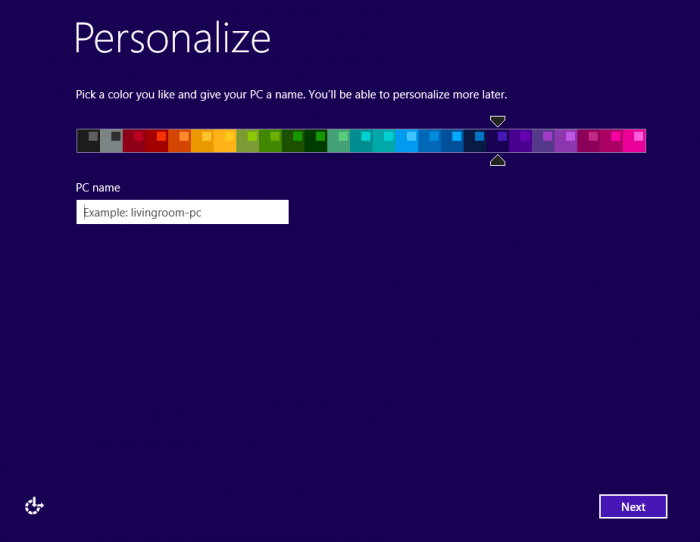Choose the medium blue swatch after sky blue
Image resolution: width=700 pixels, height=542 pixels.
click(x=430, y=141)
